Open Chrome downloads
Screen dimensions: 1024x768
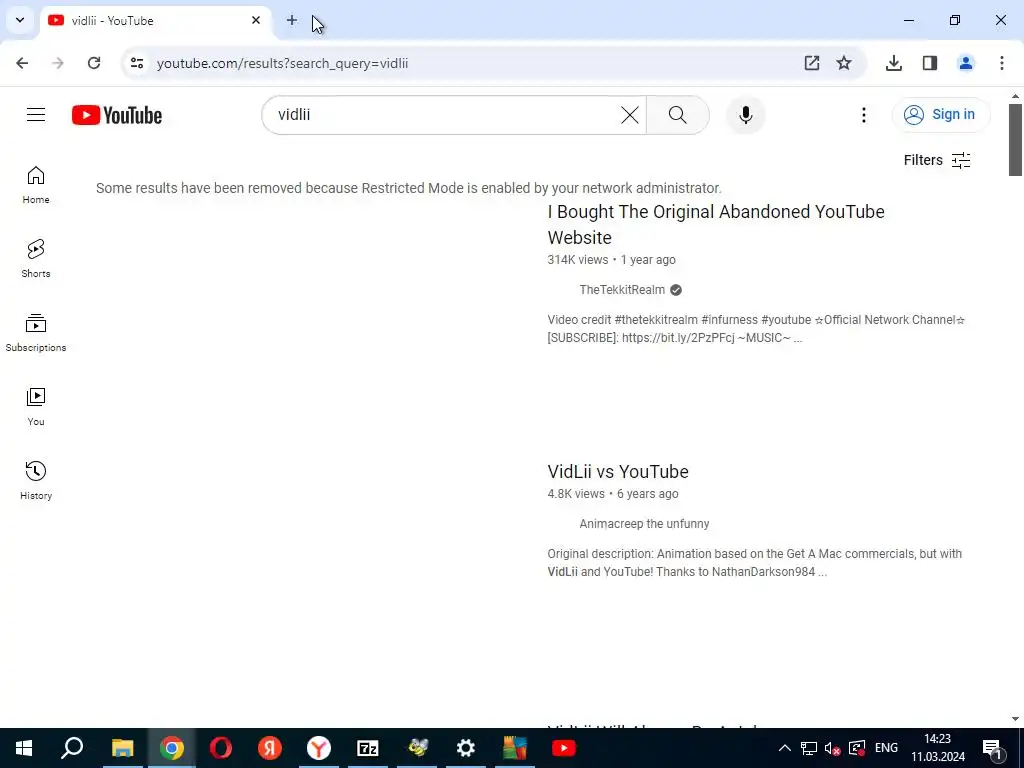(x=893, y=63)
